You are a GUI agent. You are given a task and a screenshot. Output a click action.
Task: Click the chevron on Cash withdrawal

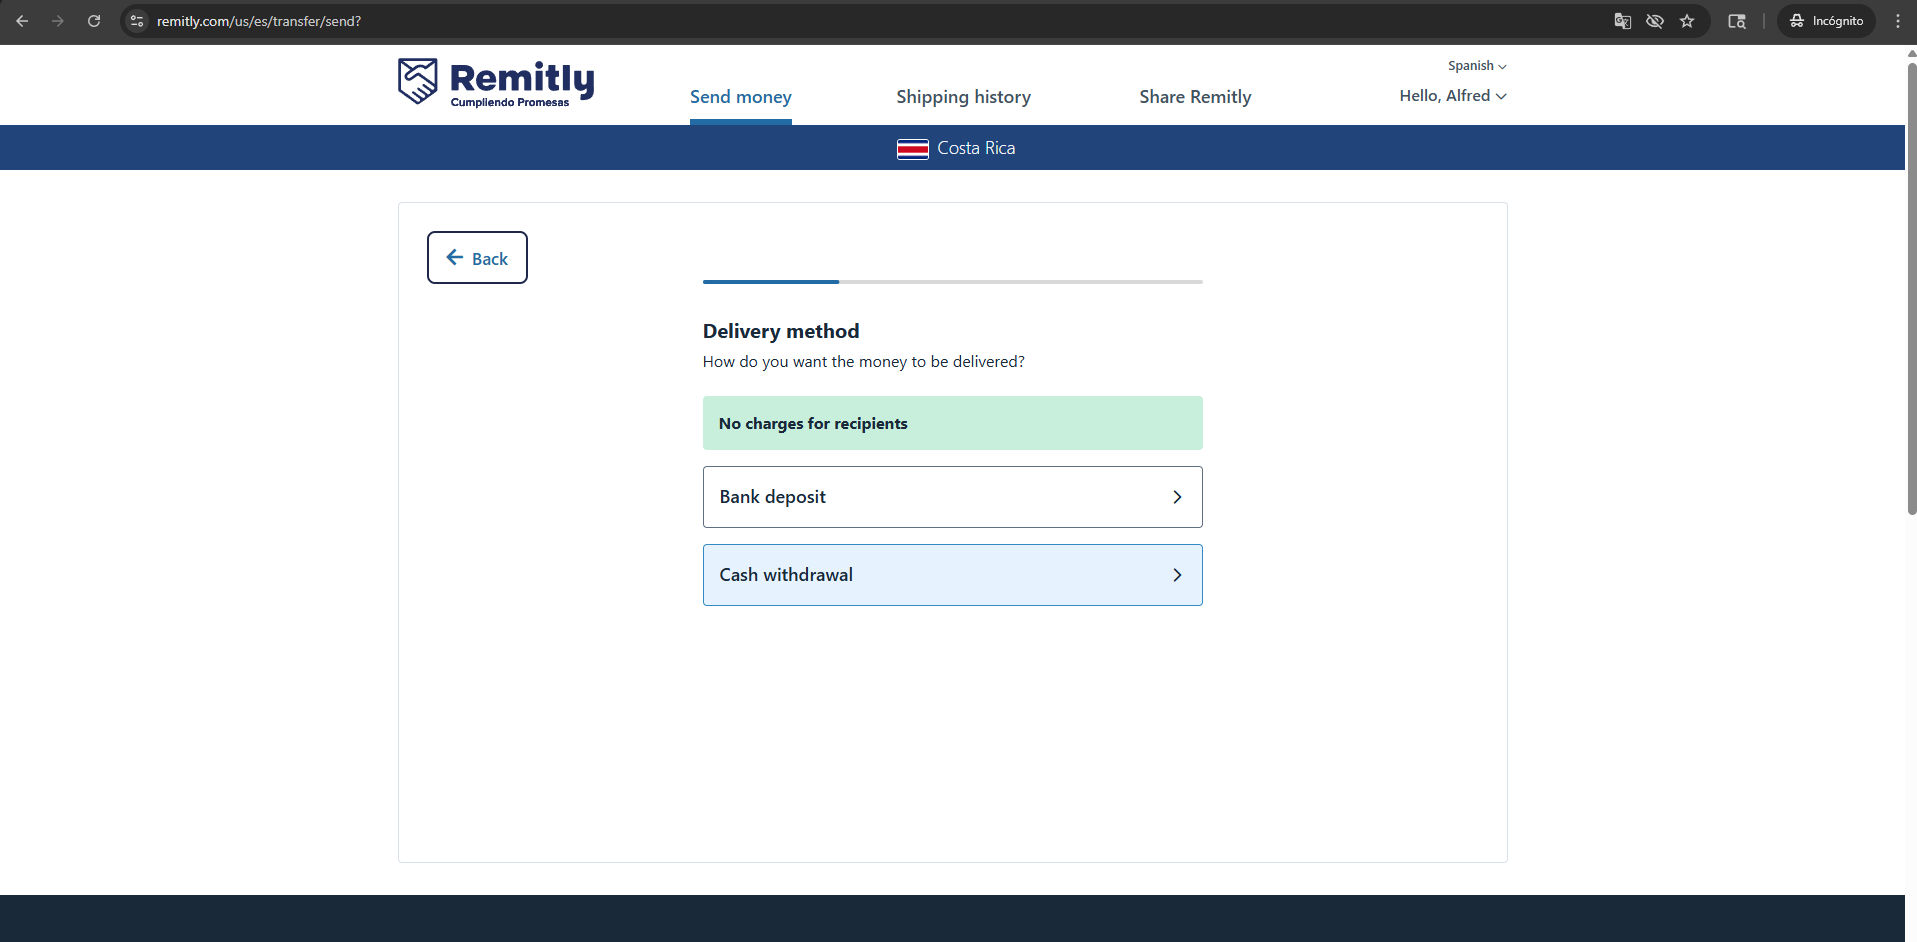tap(1177, 575)
